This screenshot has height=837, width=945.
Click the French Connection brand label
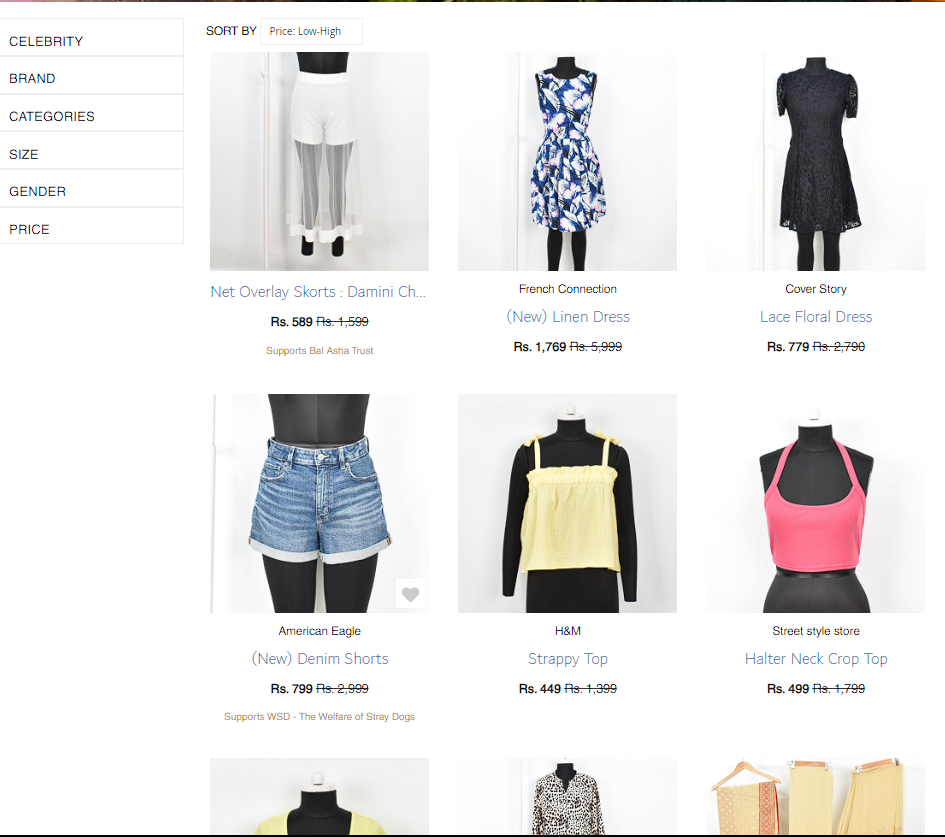568,289
